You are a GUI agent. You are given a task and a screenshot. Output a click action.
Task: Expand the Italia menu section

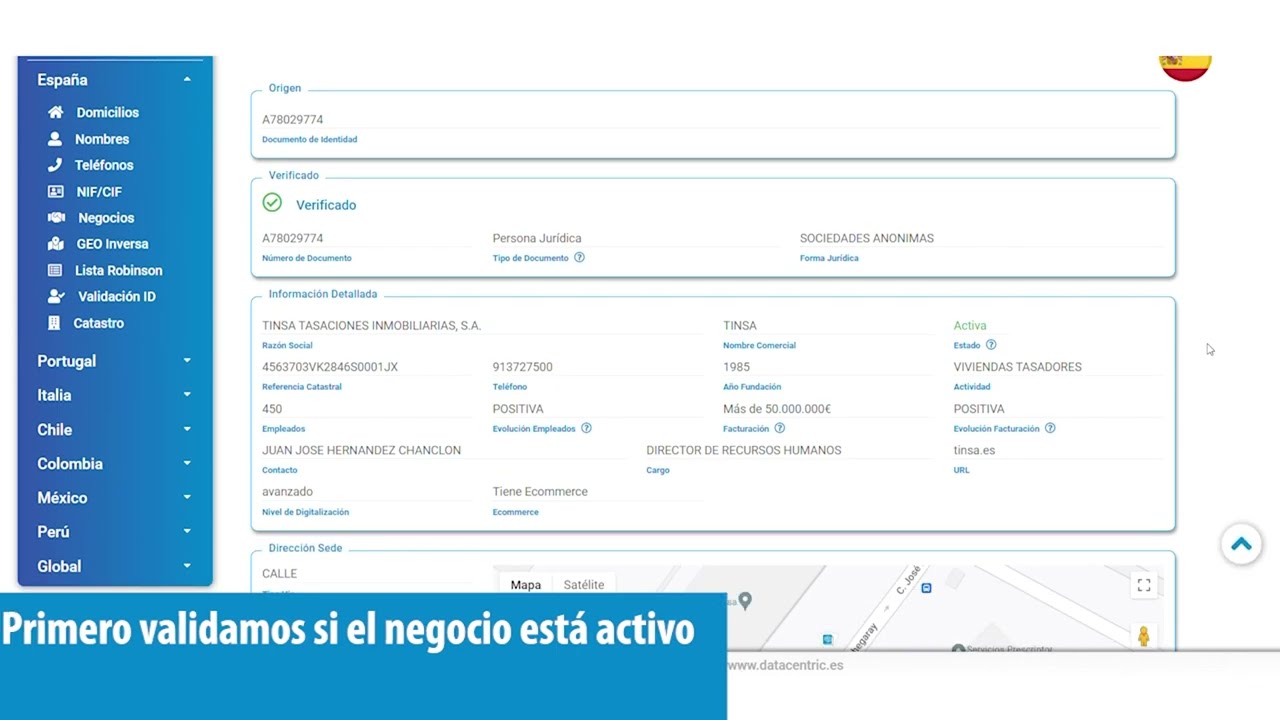click(187, 395)
